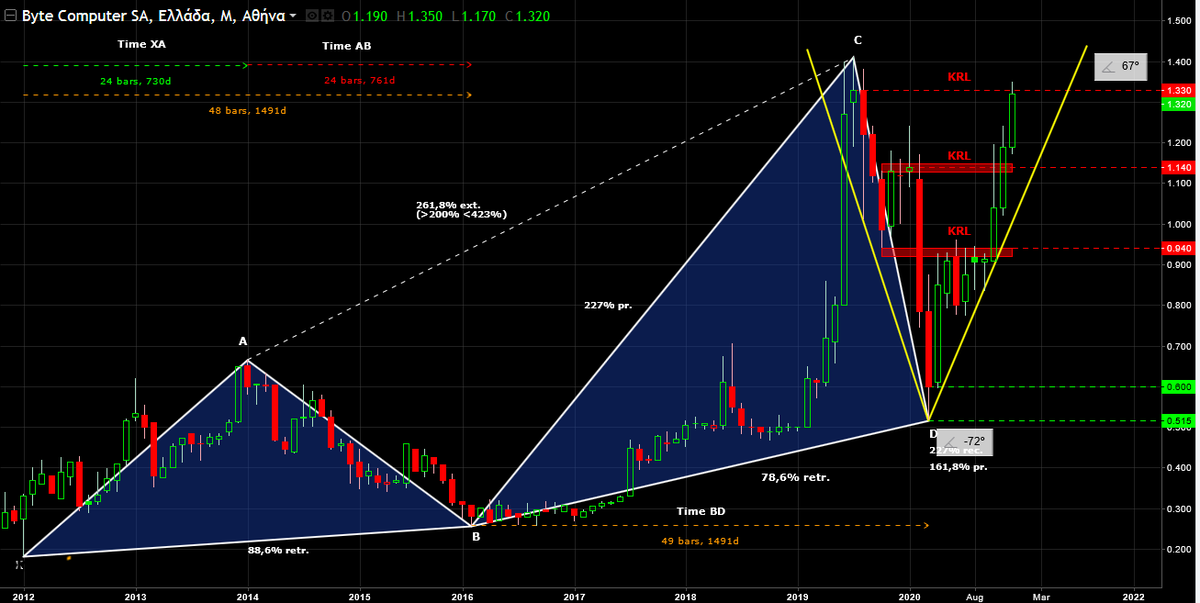
Task: Click the 2022 label on time axis
Action: 1133,595
